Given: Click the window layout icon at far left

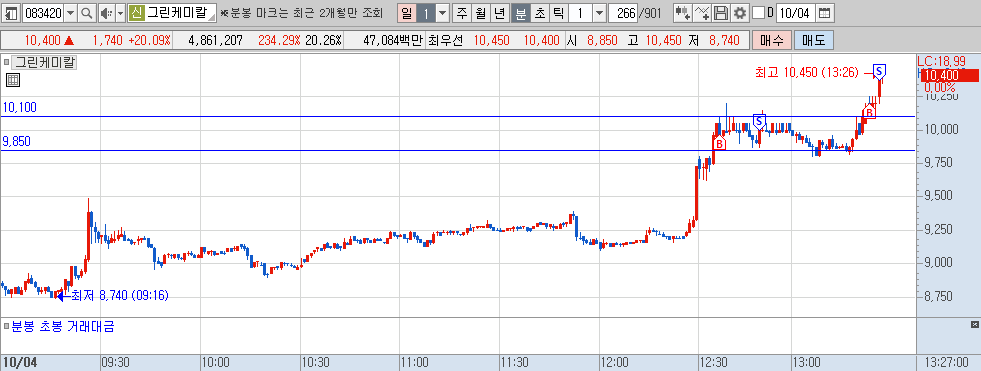Looking at the screenshot, I should [11, 13].
